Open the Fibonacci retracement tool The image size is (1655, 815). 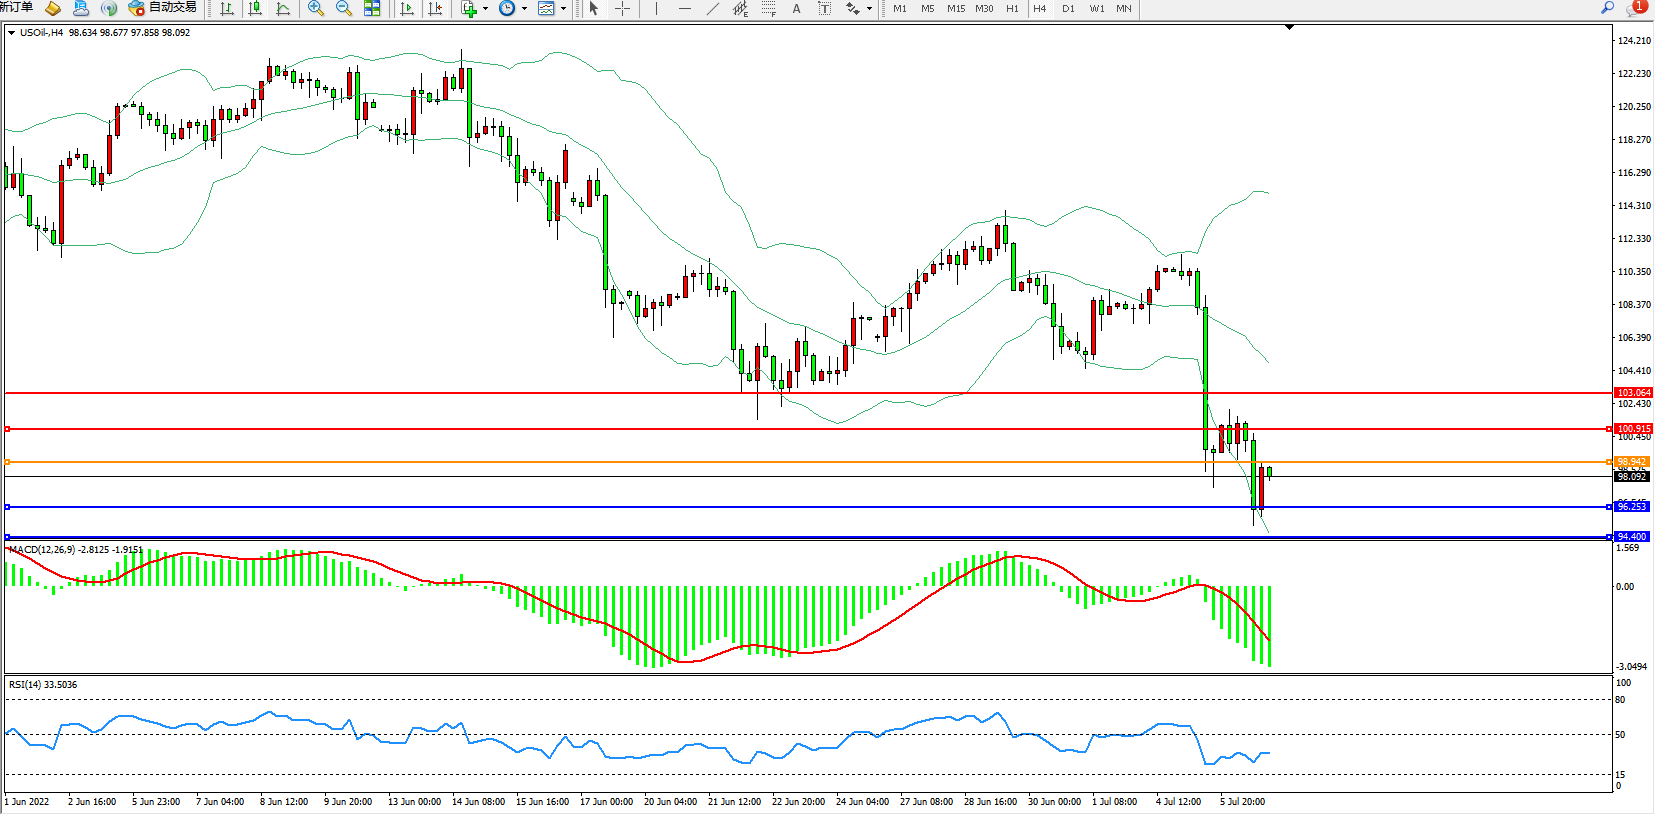pyautogui.click(x=768, y=9)
